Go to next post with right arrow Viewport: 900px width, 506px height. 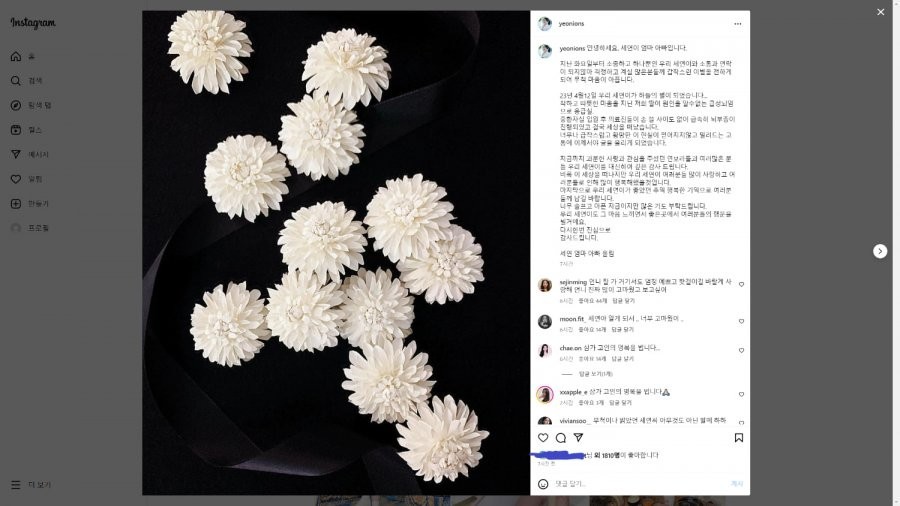(x=880, y=251)
